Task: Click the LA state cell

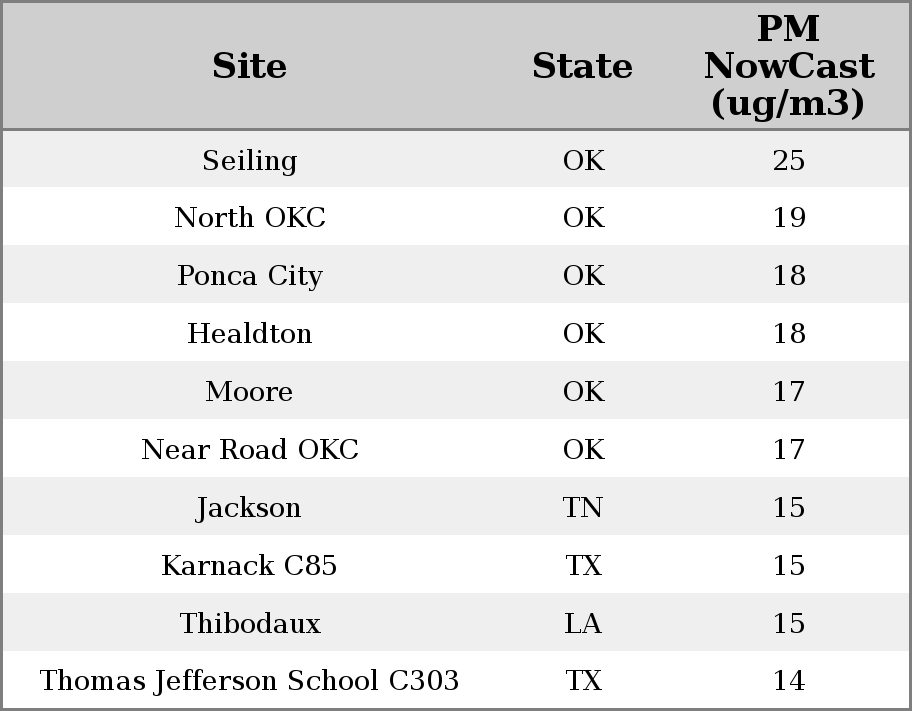Action: (583, 624)
